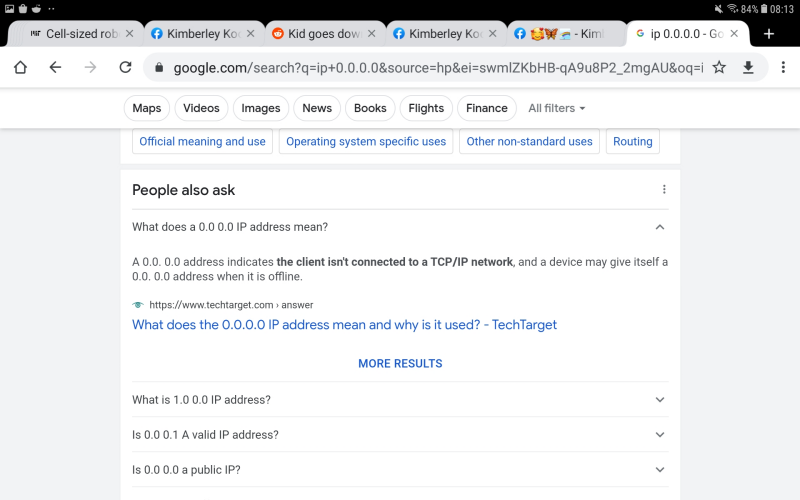Close the ip 0.0.0.0 Google tab
This screenshot has width=800, height=500.
pyautogui.click(x=734, y=34)
